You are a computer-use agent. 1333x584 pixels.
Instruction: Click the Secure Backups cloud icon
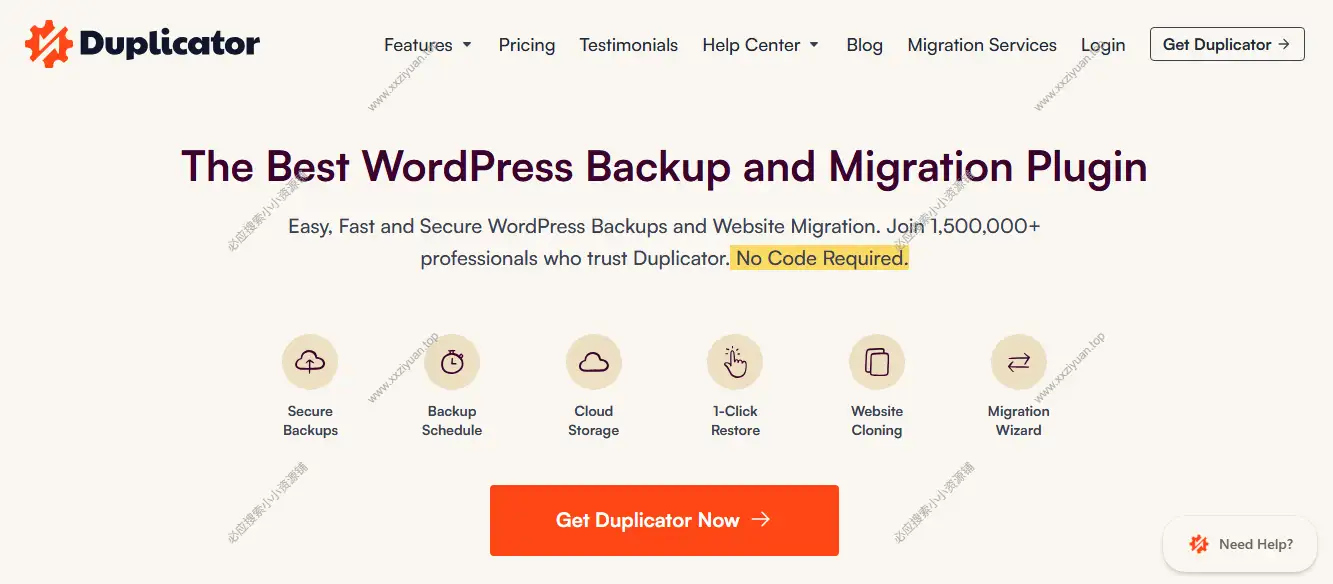coord(310,362)
